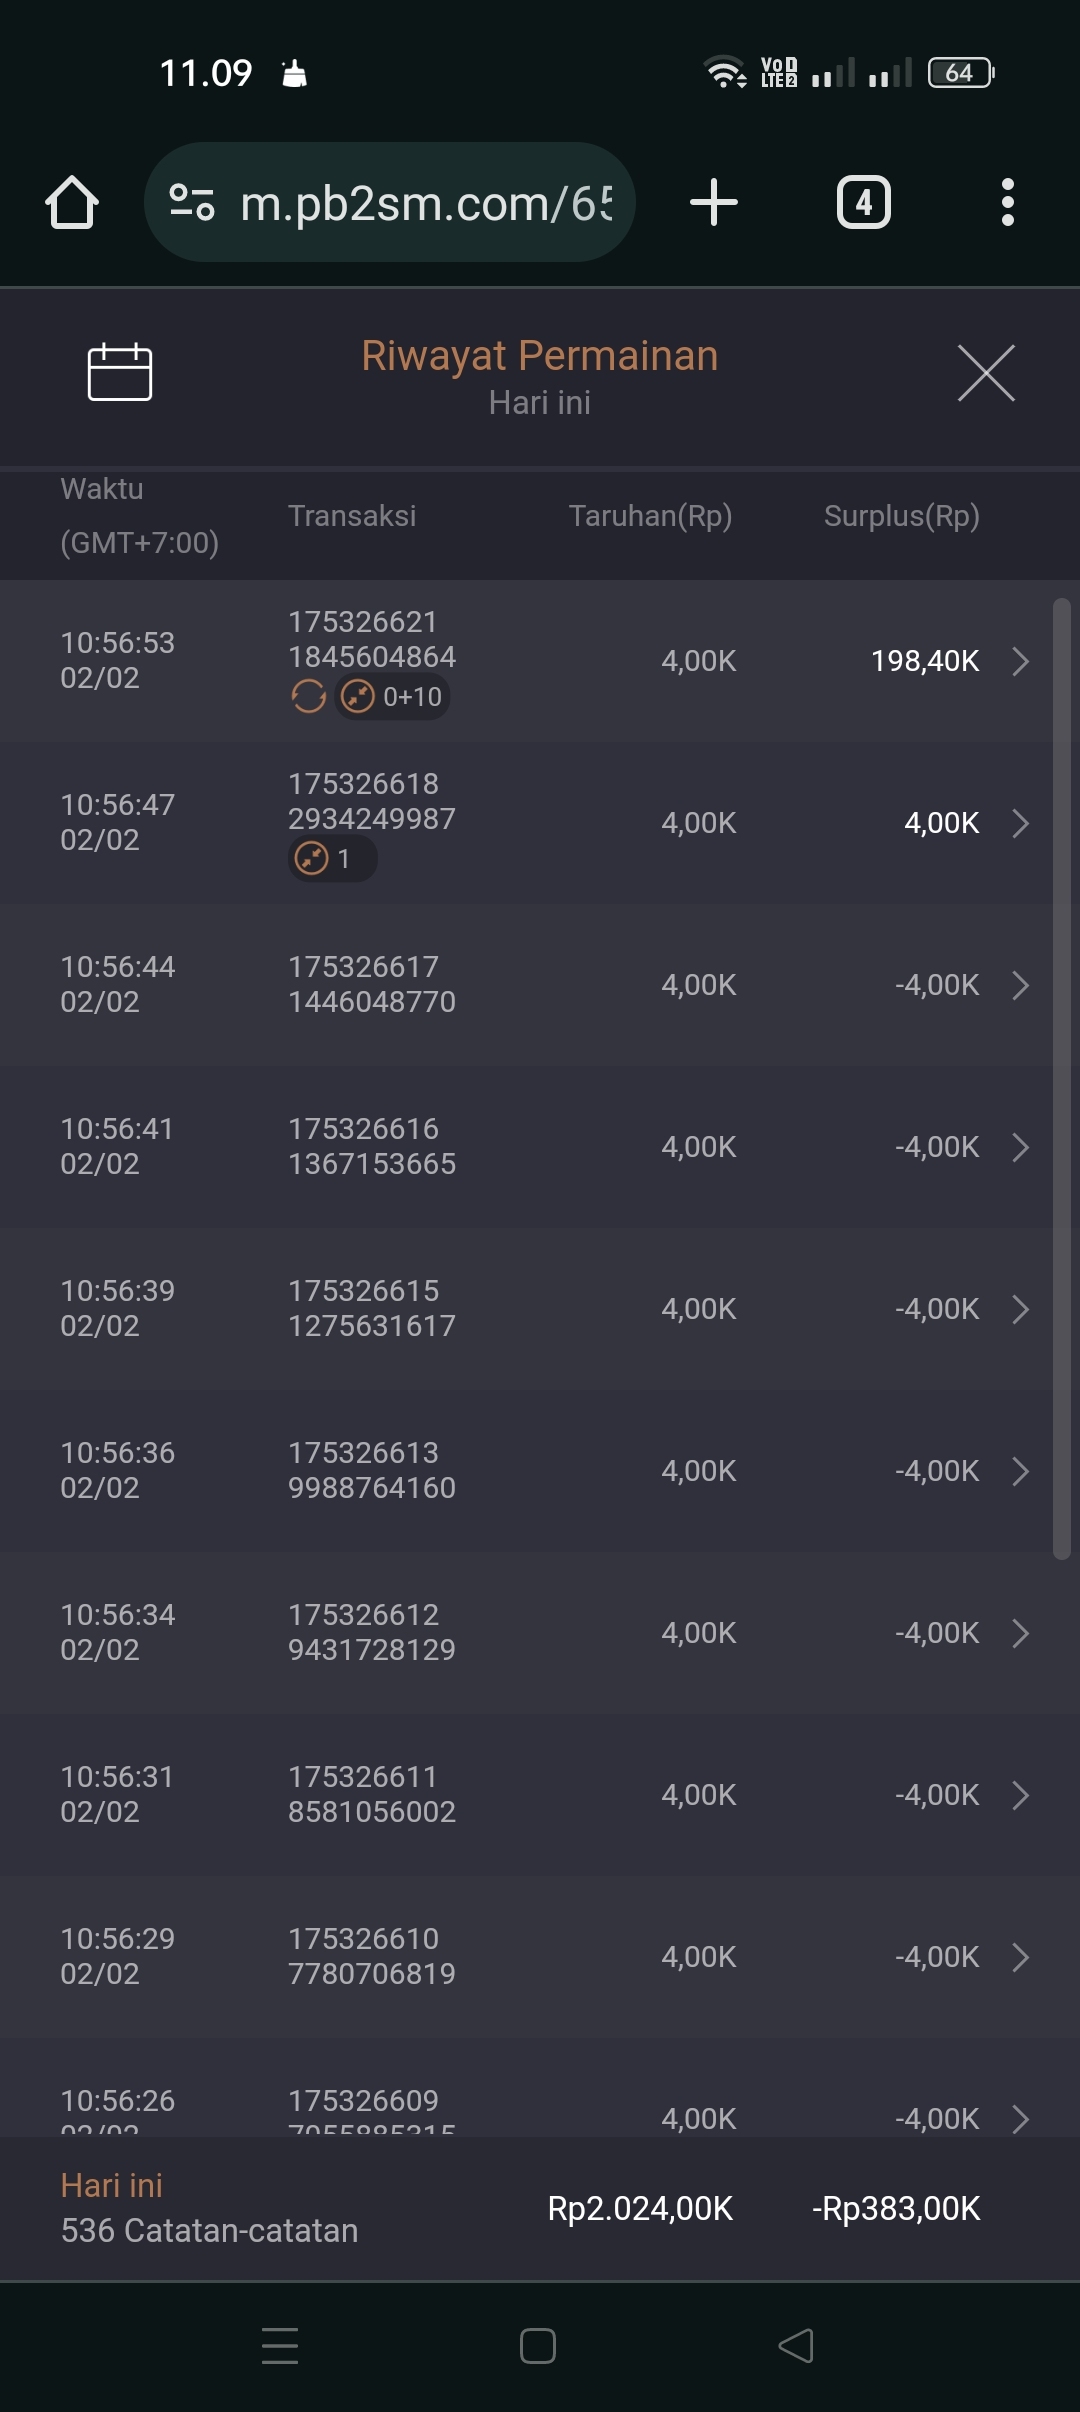Screen dimensions: 1080x2412
Task: Tap the badge labeled 1 under transaction 175326618
Action: tap(332, 859)
